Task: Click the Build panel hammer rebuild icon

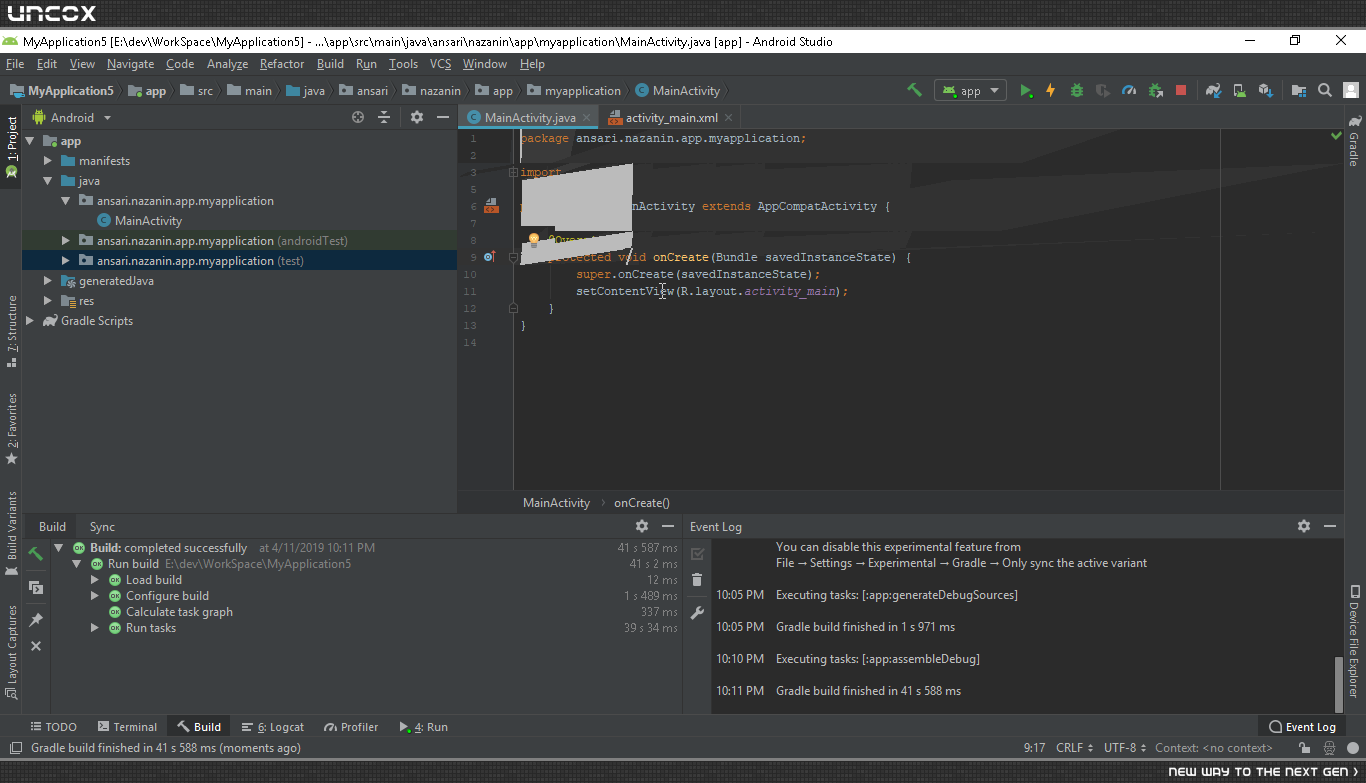Action: pos(36,553)
